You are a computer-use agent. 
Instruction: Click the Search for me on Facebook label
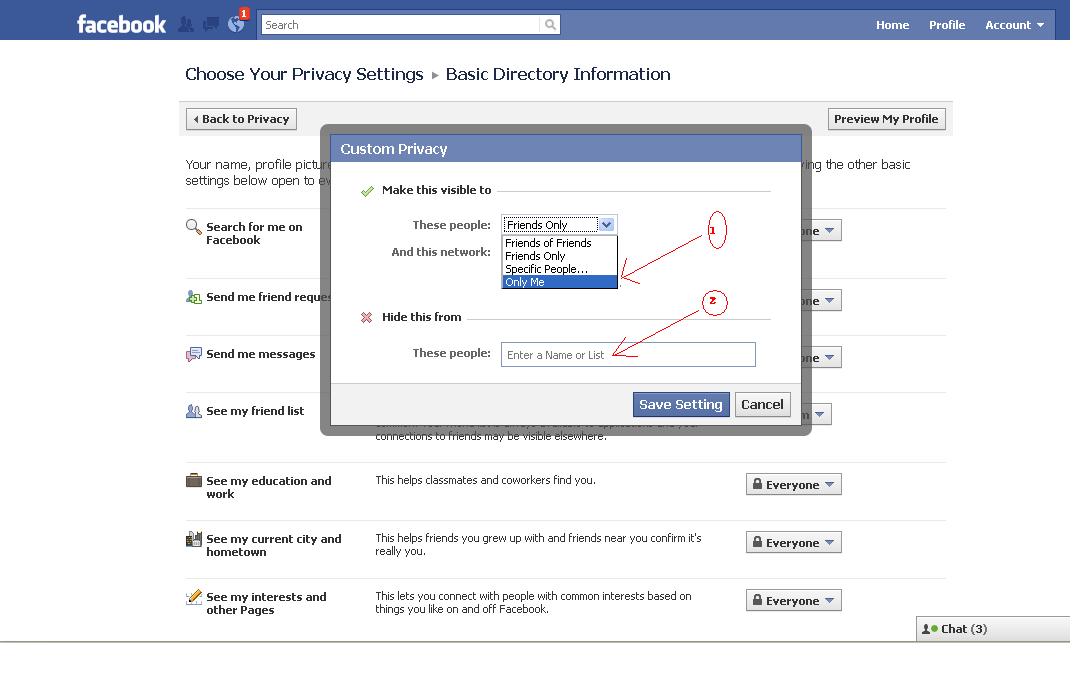click(254, 233)
